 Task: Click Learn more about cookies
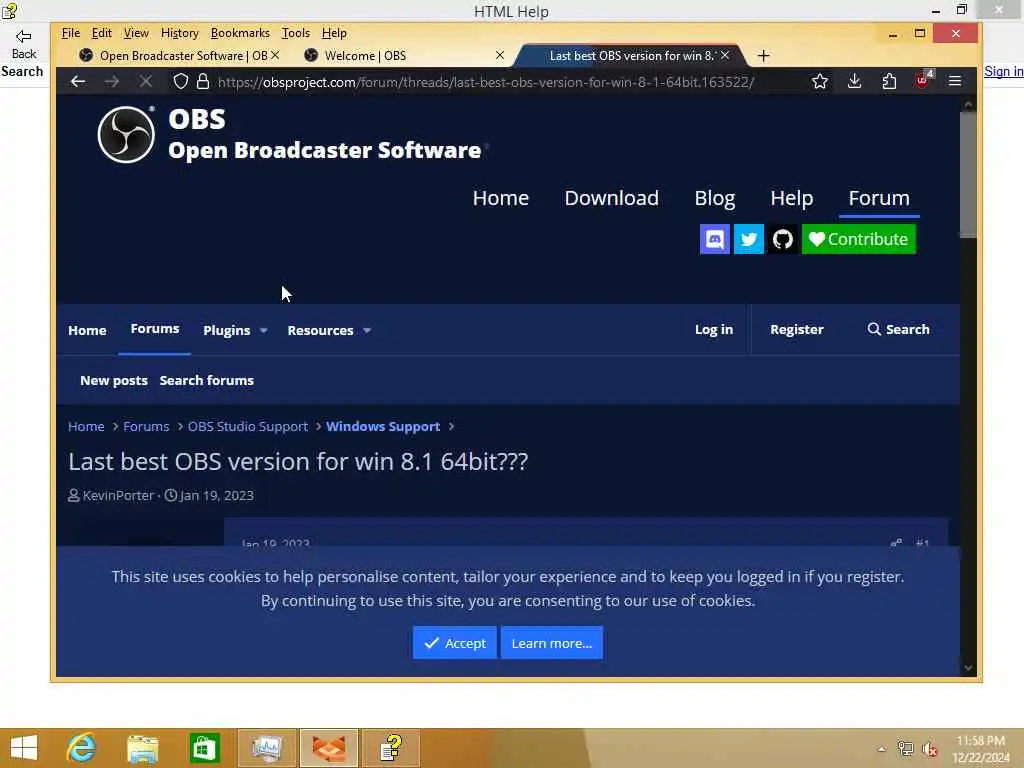click(x=552, y=643)
